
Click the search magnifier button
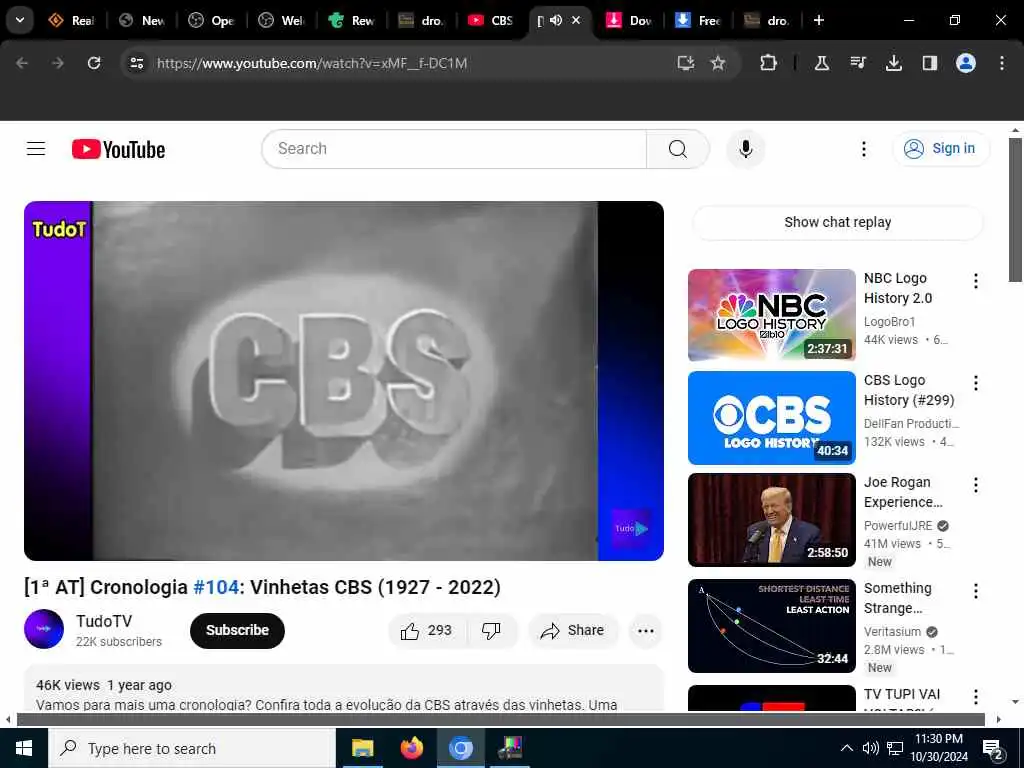(x=677, y=149)
